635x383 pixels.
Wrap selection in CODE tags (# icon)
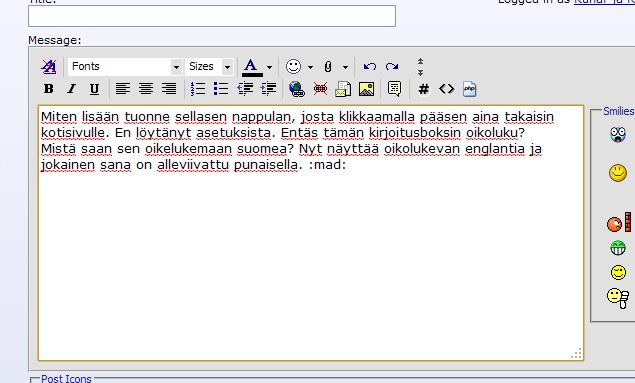(x=424, y=89)
